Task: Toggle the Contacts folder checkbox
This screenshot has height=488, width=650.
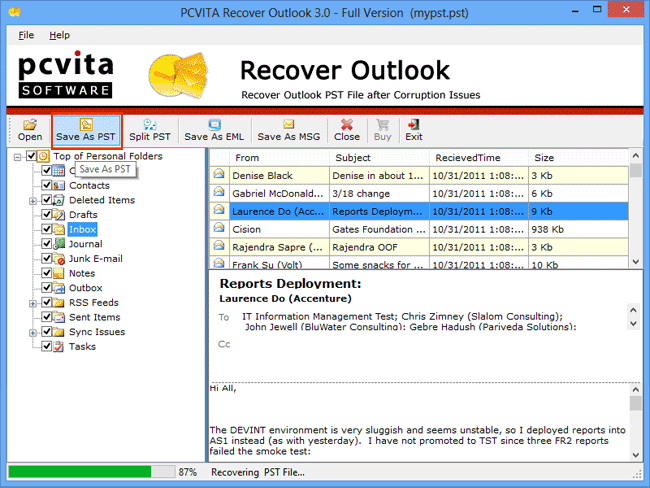Action: 47,185
